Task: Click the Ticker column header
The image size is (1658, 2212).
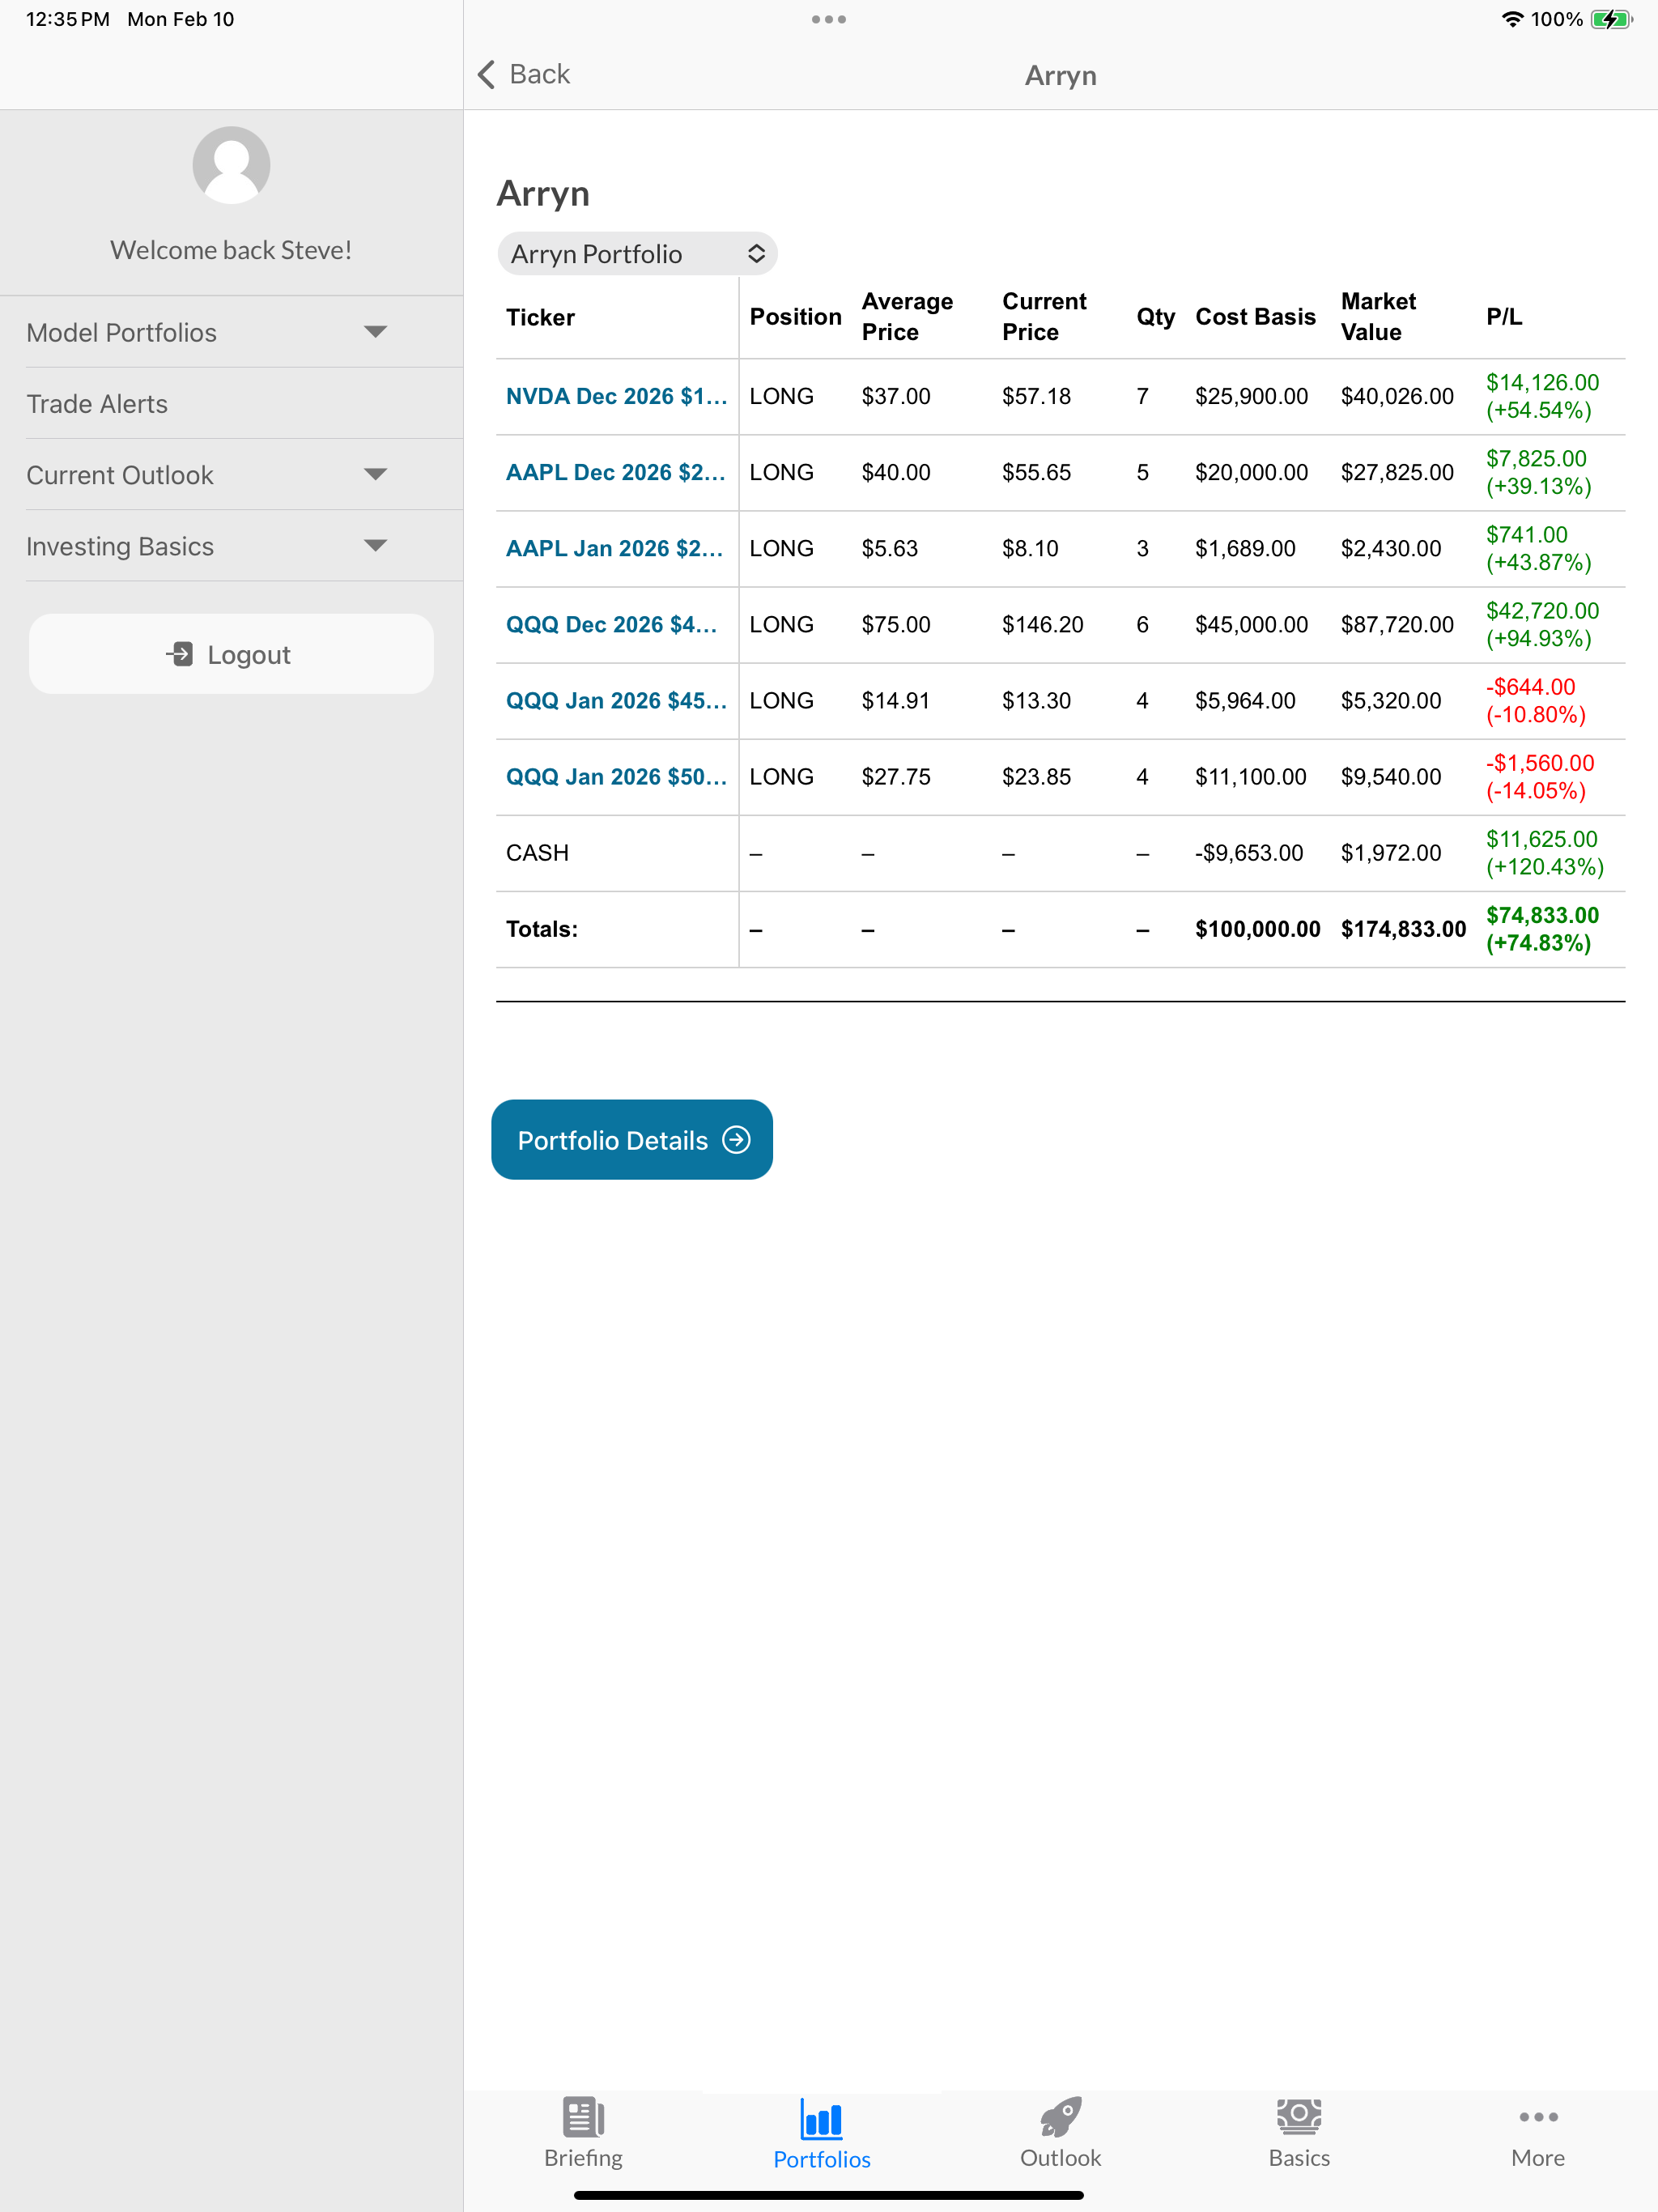Action: pyautogui.click(x=540, y=317)
